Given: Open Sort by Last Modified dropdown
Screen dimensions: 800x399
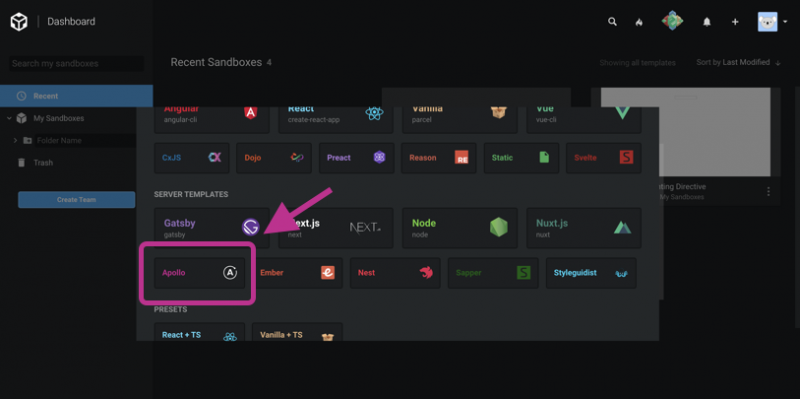Looking at the screenshot, I should (733, 62).
